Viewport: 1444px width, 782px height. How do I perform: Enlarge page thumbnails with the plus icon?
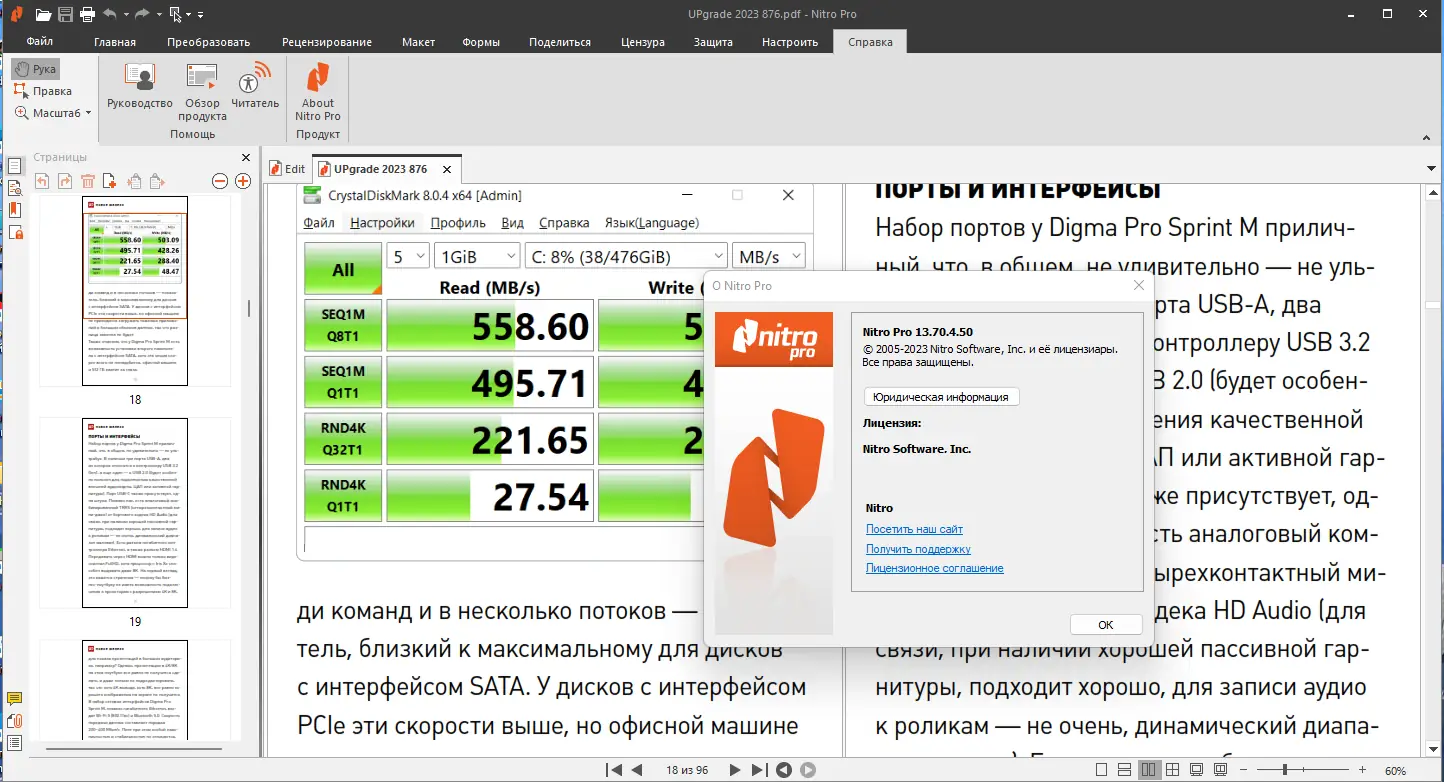point(243,181)
